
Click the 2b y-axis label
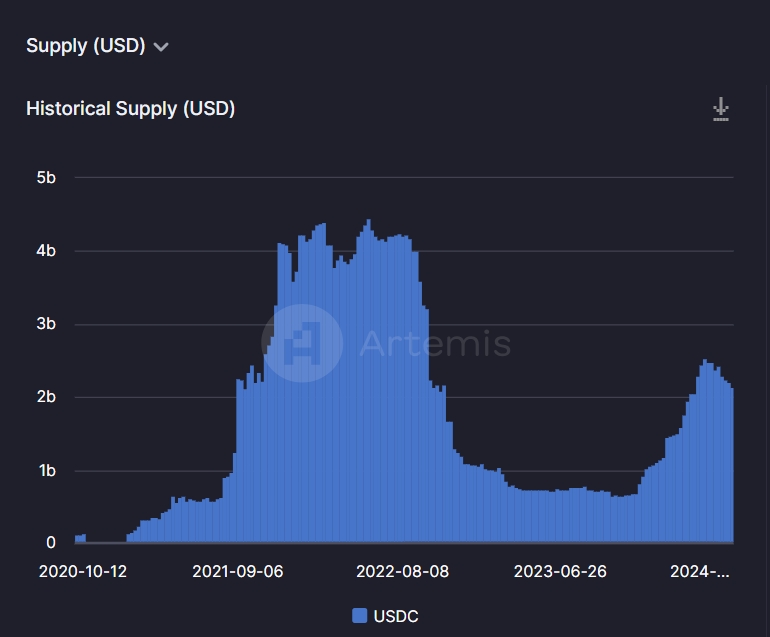tap(46, 397)
